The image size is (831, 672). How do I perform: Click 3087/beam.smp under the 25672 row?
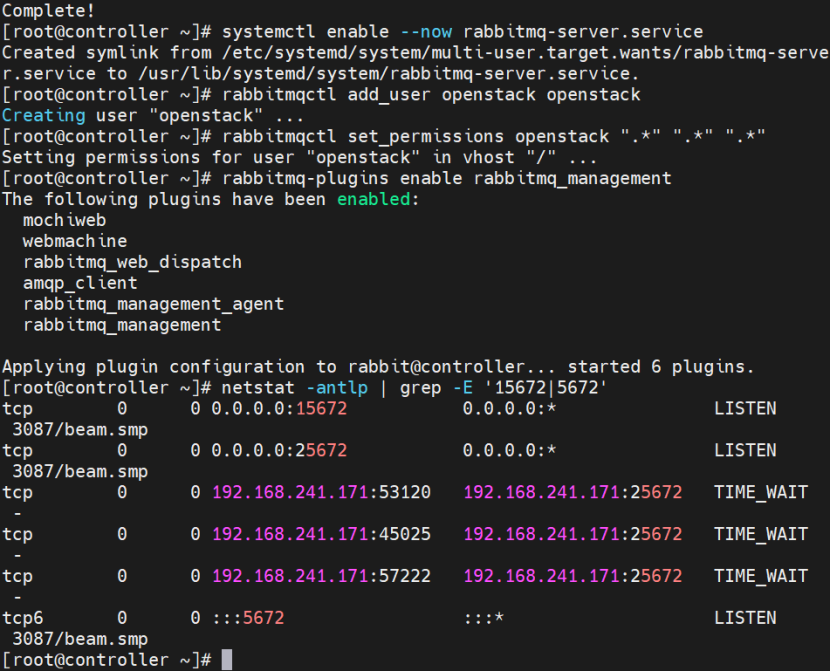tap(80, 472)
